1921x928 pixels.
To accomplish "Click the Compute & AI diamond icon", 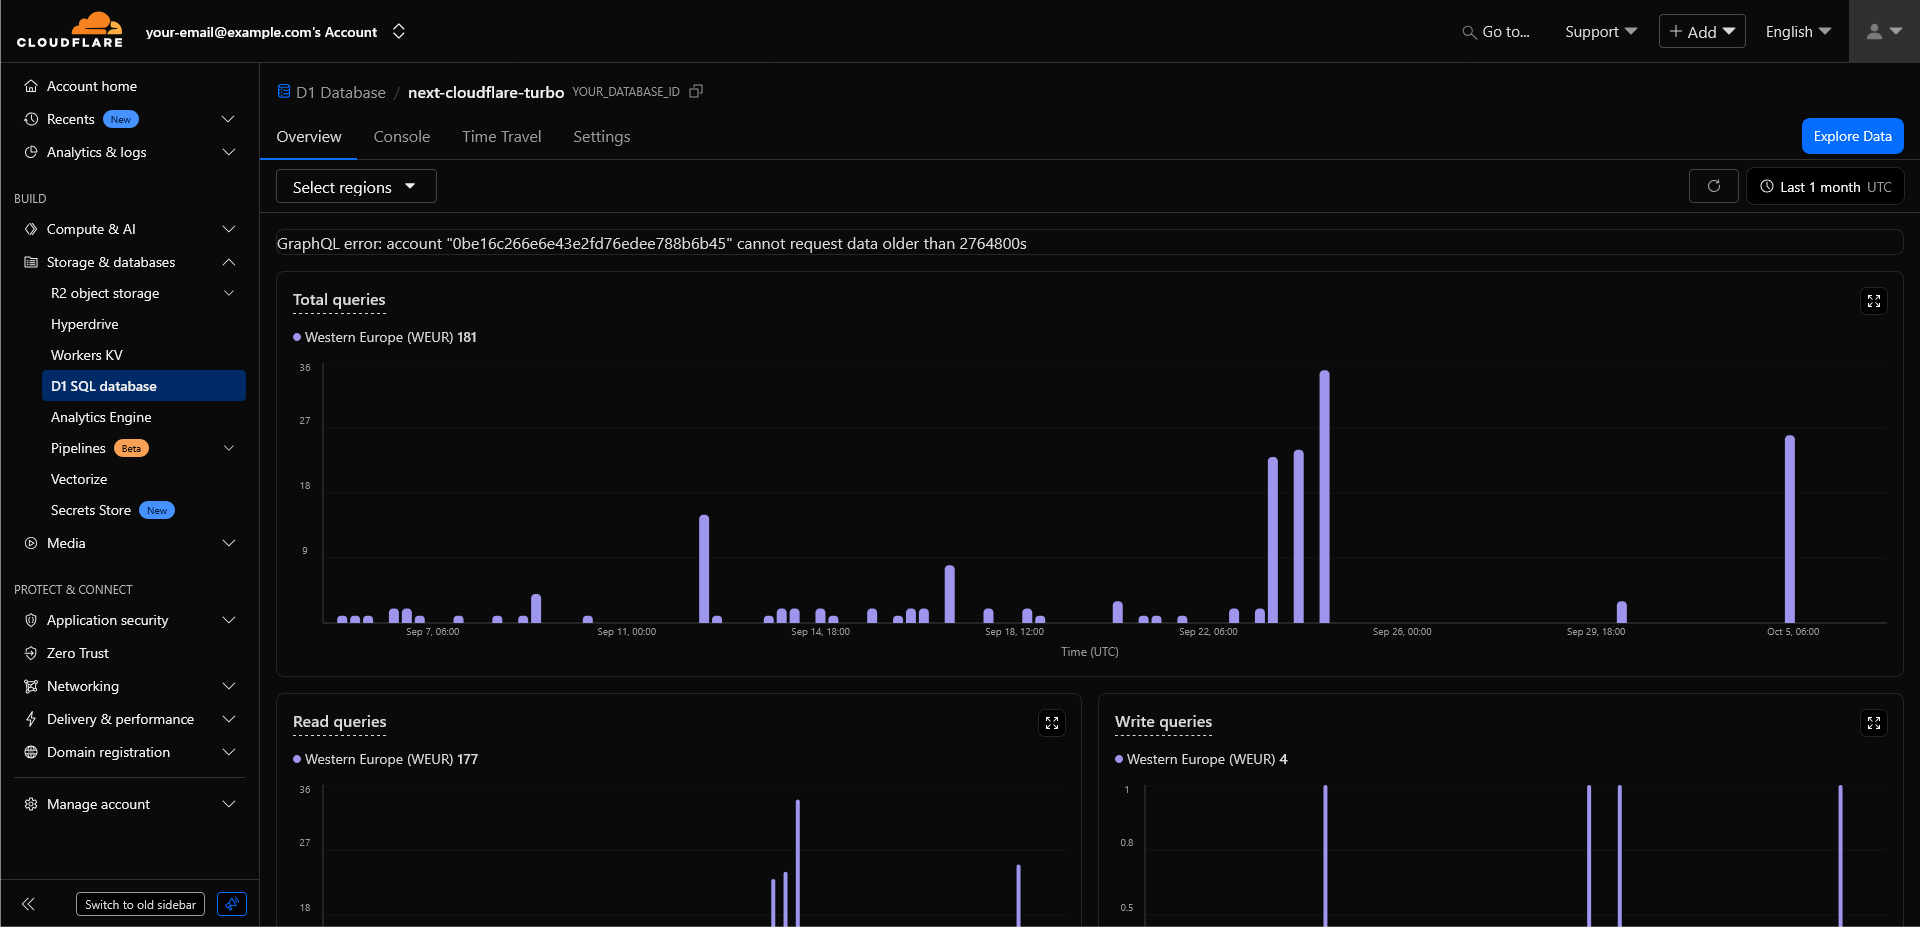I will pos(31,229).
